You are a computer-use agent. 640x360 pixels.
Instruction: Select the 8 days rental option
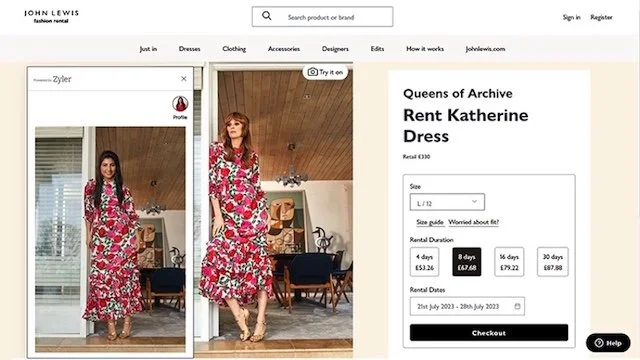point(467,262)
